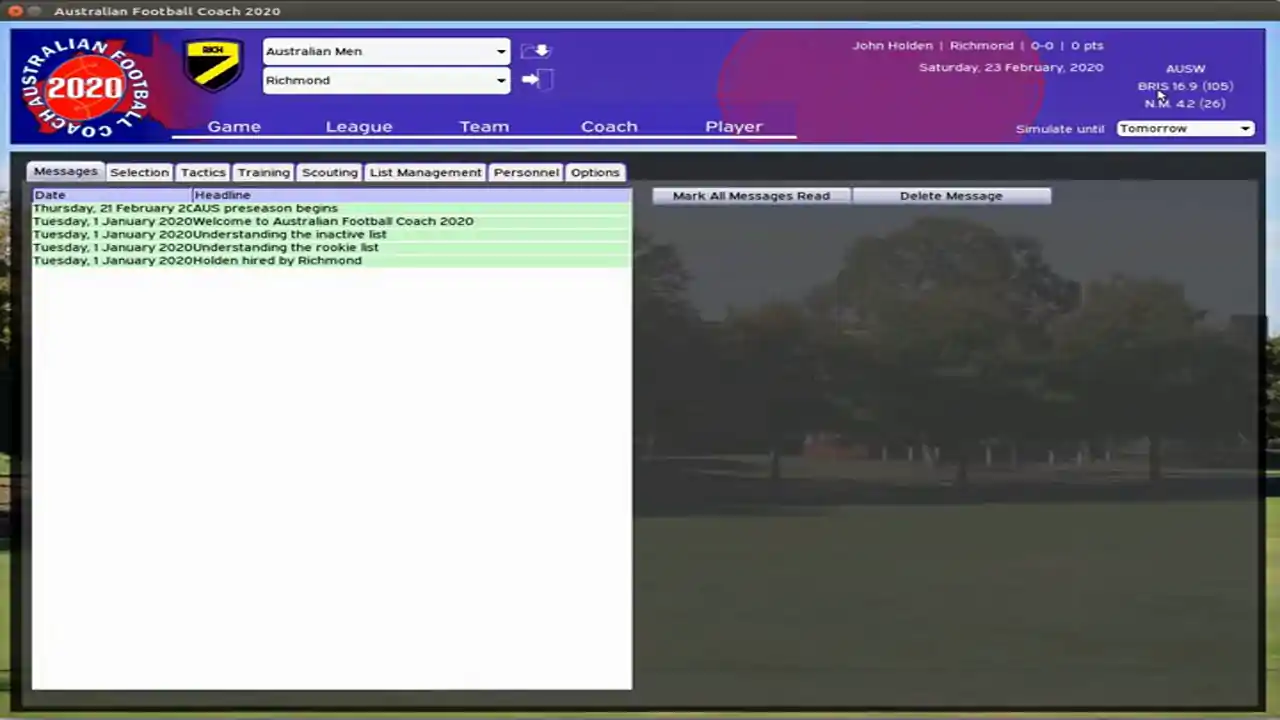The width and height of the screenshot is (1280, 720).
Task: Switch to the Selection tab
Action: [x=140, y=173]
